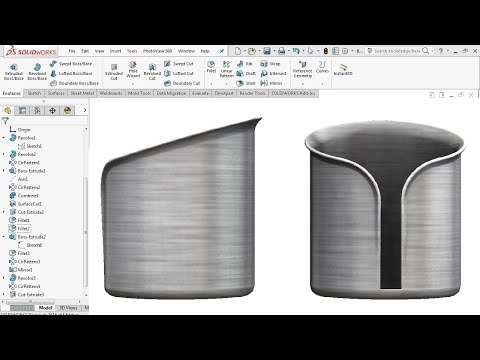Viewport: 480px width, 360px height.
Task: Choose the Swept Cut tool
Action: [179, 63]
